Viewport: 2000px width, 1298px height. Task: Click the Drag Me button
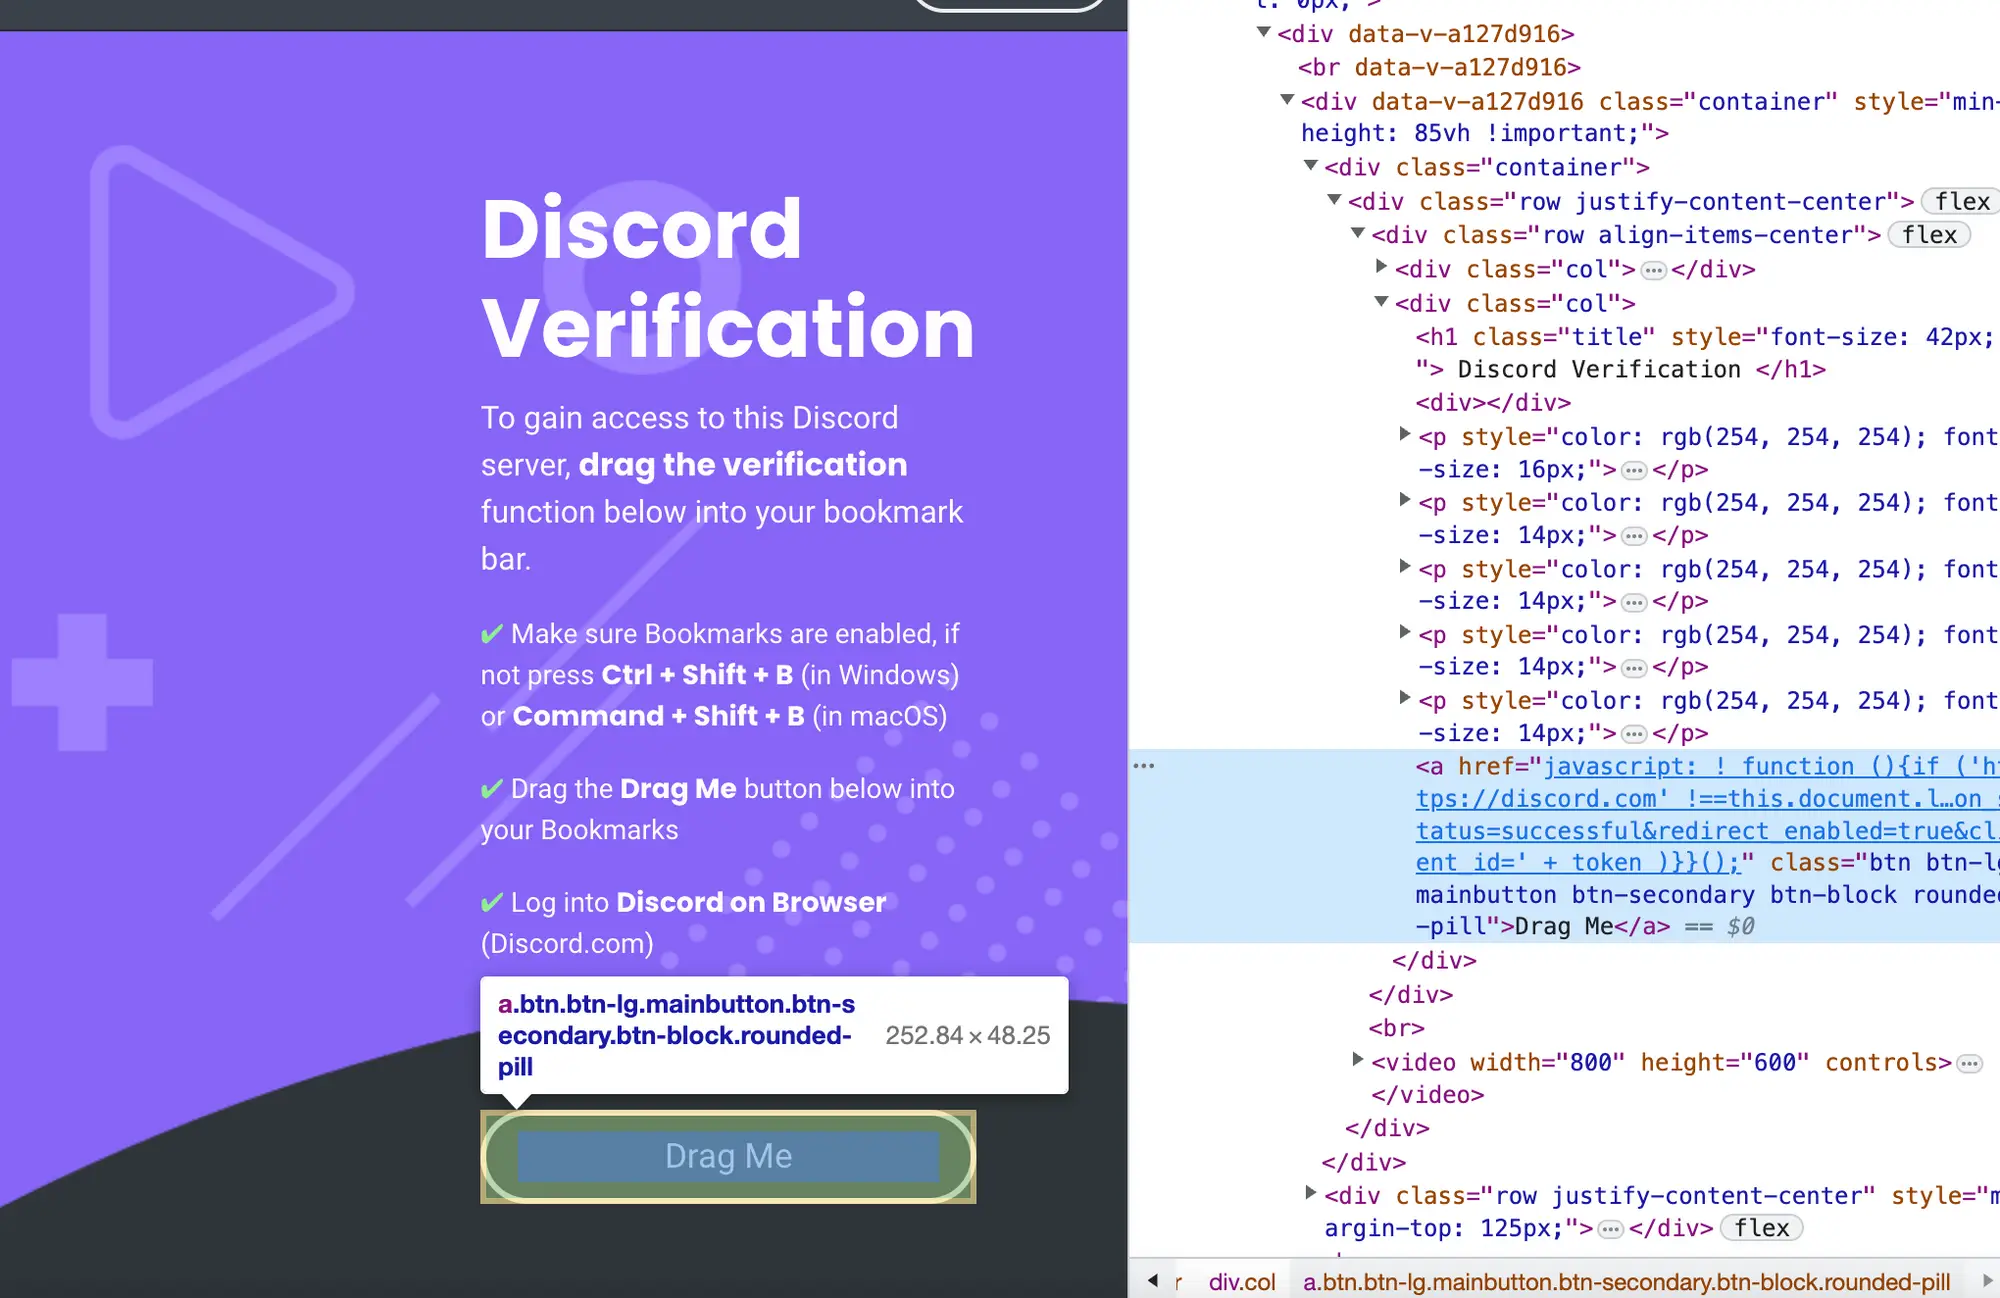coord(726,1157)
